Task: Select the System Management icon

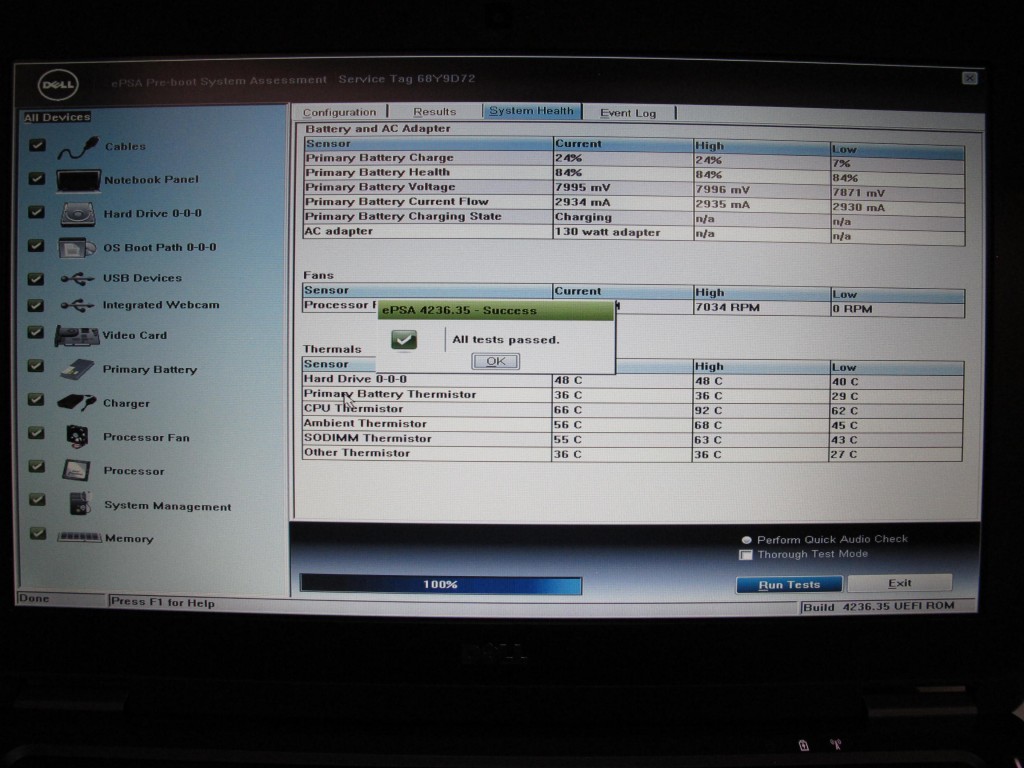Action: click(79, 504)
